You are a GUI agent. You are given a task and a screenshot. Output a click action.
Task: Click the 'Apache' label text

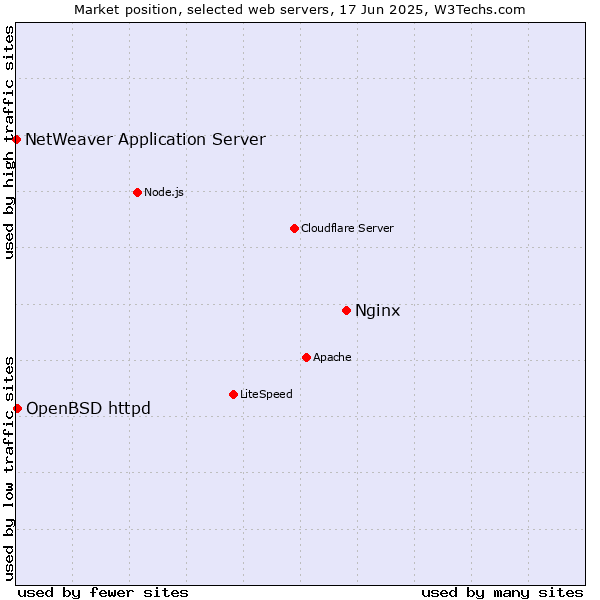click(x=332, y=357)
